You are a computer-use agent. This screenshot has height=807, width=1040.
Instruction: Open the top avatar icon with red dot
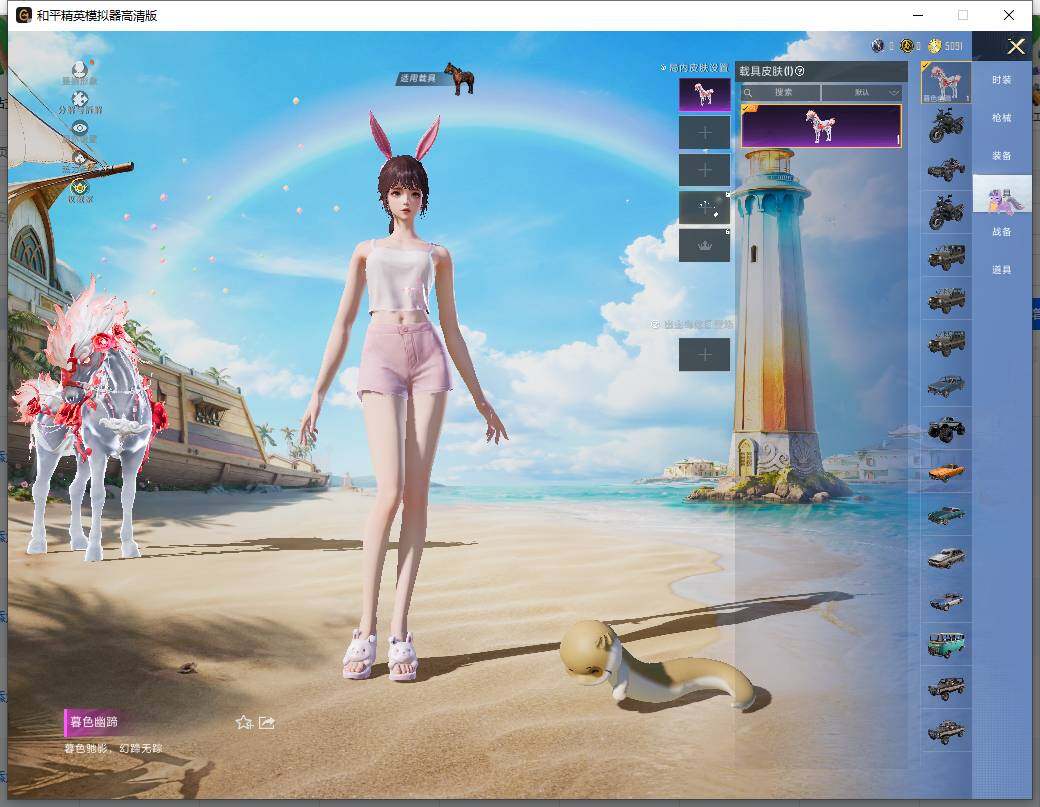[80, 69]
